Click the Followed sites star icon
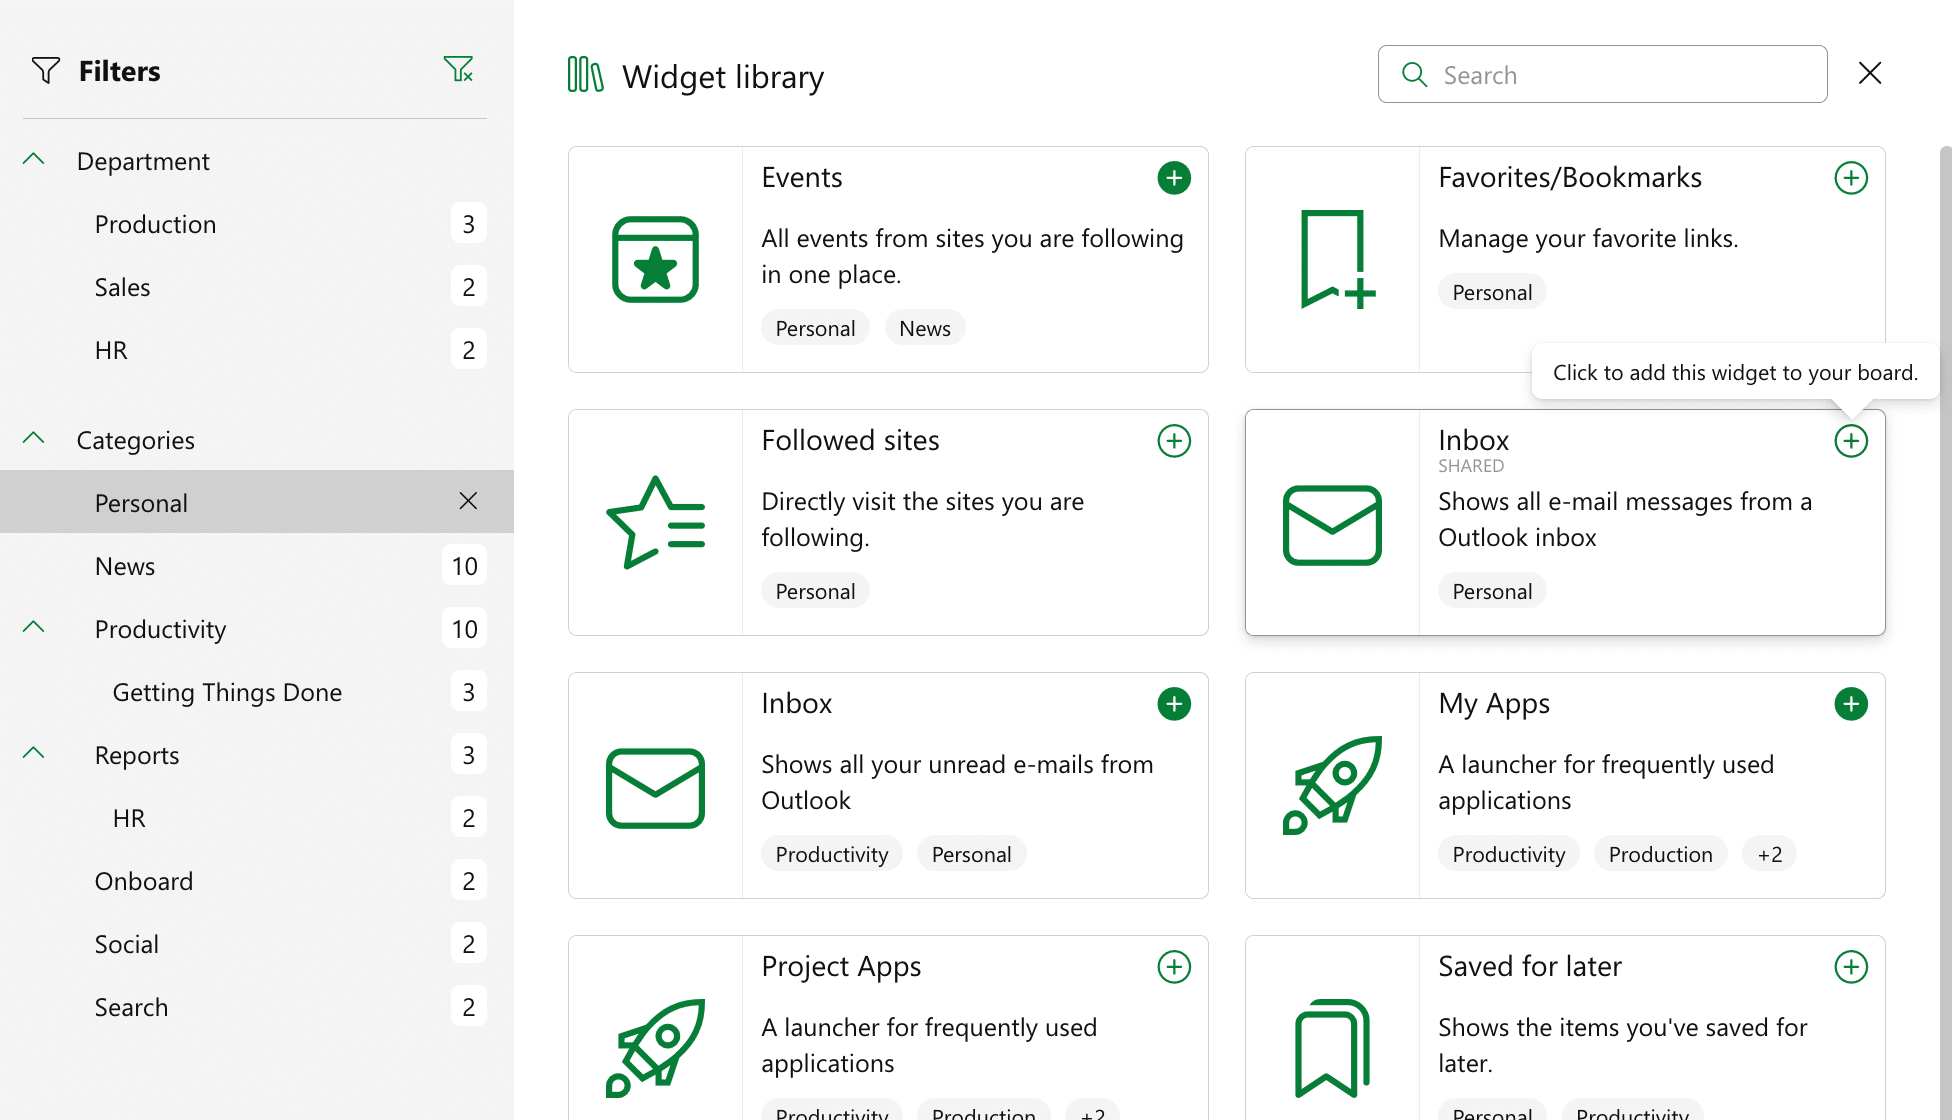The image size is (1952, 1120). click(x=655, y=521)
